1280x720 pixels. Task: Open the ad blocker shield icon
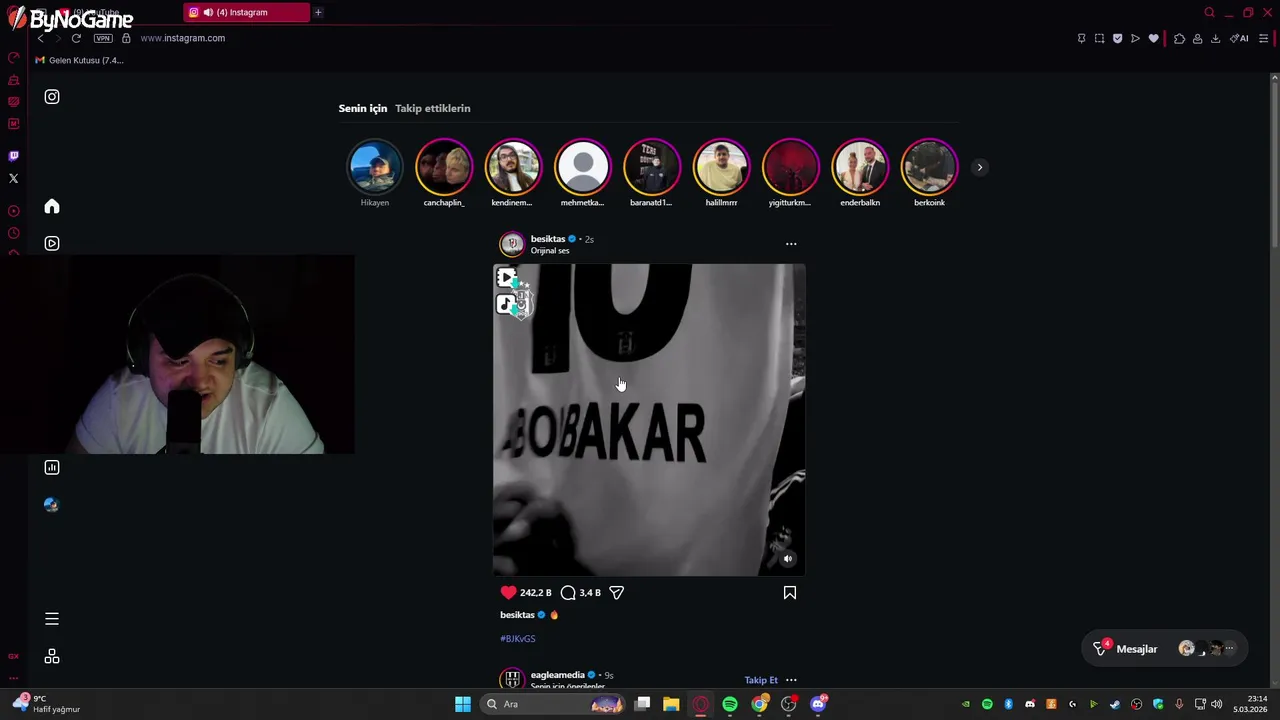[x=1117, y=38]
